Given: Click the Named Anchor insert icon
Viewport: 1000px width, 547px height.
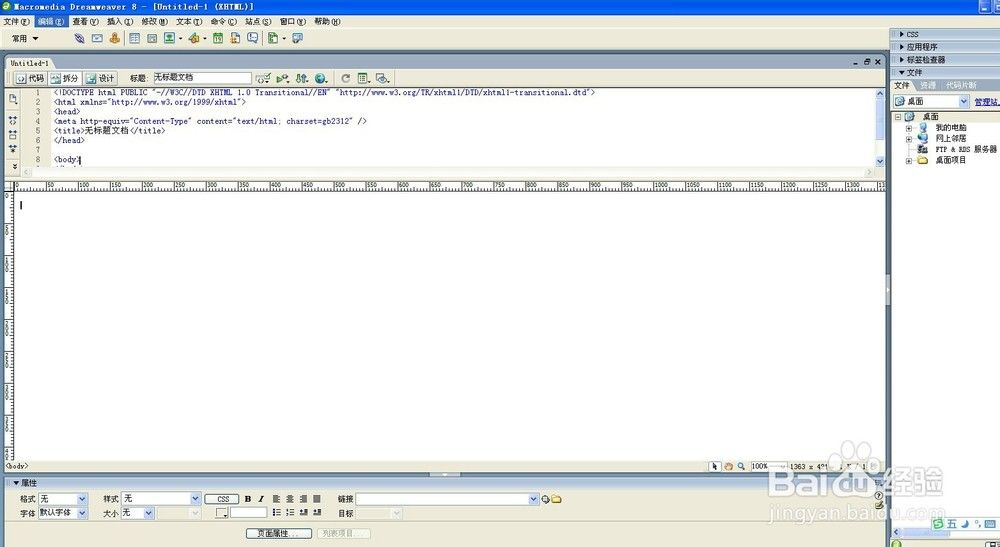Looking at the screenshot, I should pos(114,38).
